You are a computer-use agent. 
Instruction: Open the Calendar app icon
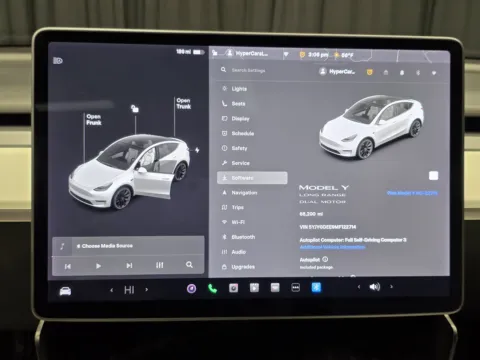click(x=275, y=288)
